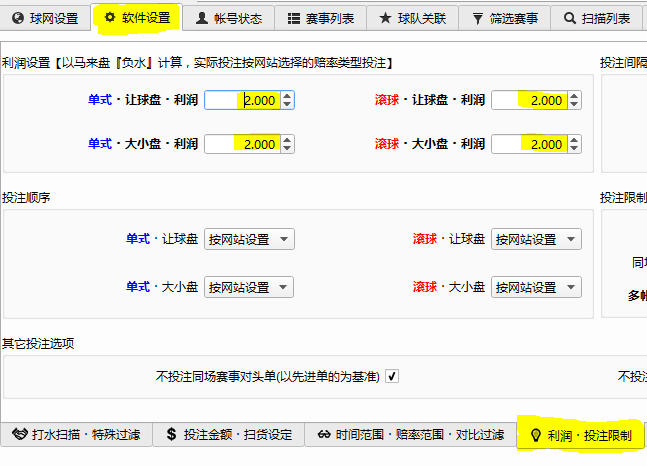Increase 滚球·让球盘·利润 with up arrow
This screenshot has width=647, height=466.
pos(574,96)
